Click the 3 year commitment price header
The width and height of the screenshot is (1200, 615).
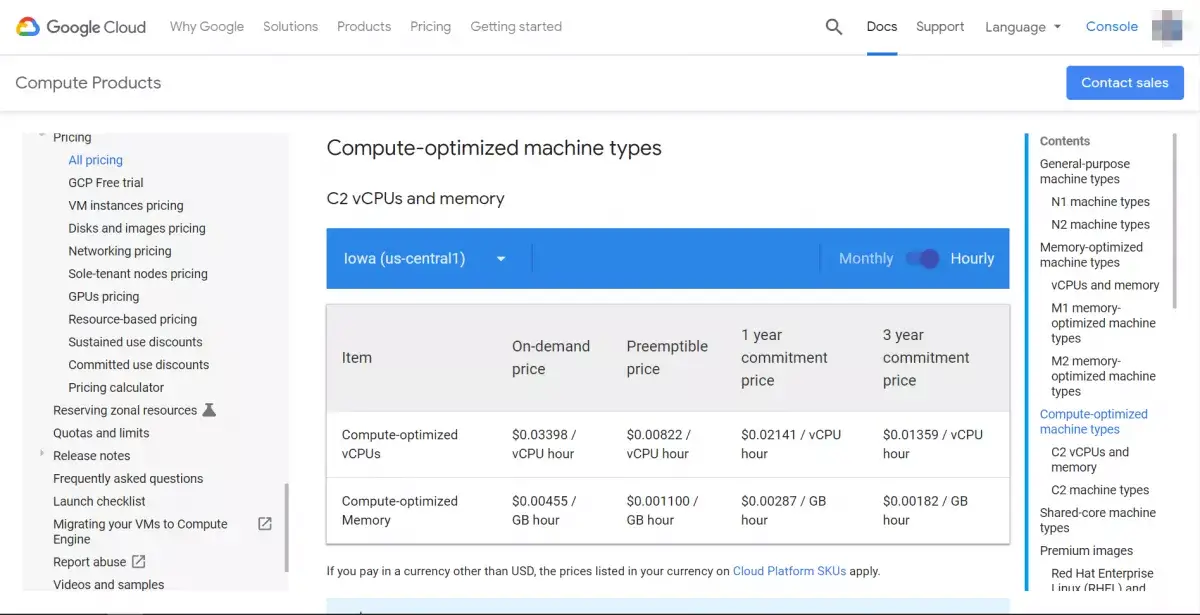(x=926, y=358)
